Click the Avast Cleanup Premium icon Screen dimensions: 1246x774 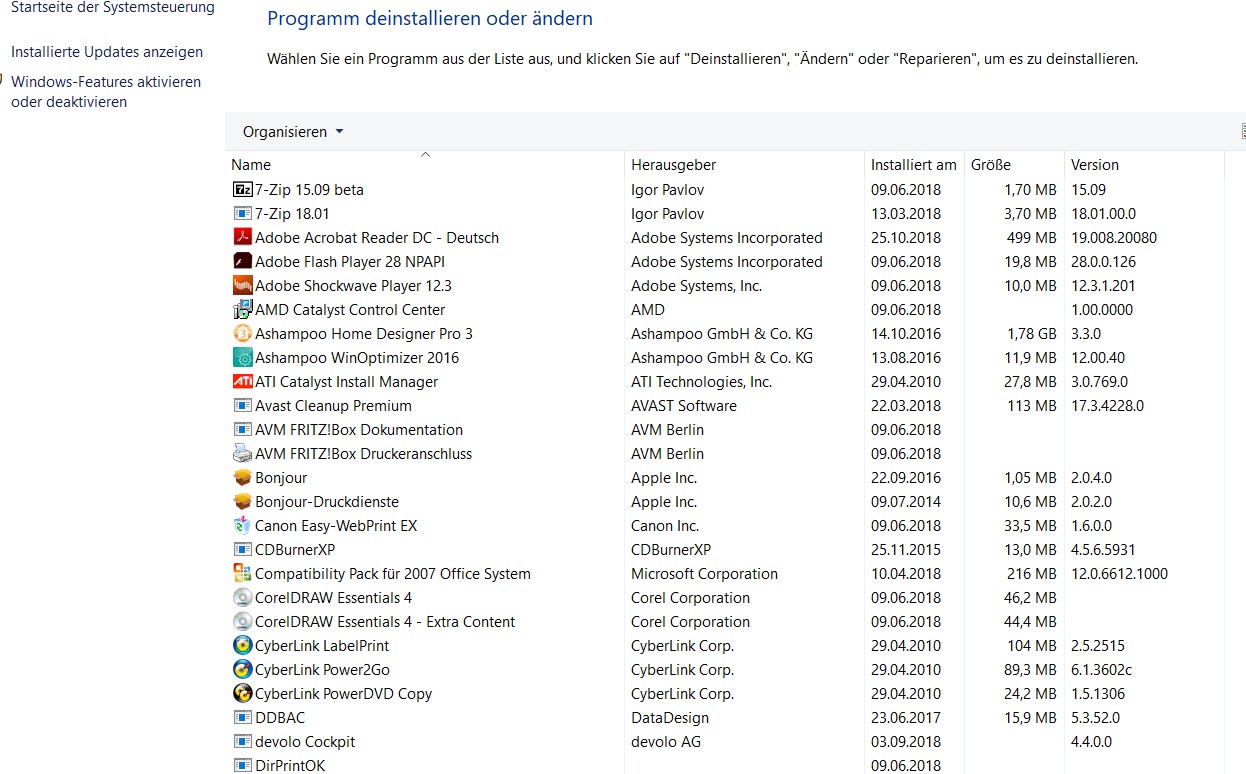(x=242, y=405)
